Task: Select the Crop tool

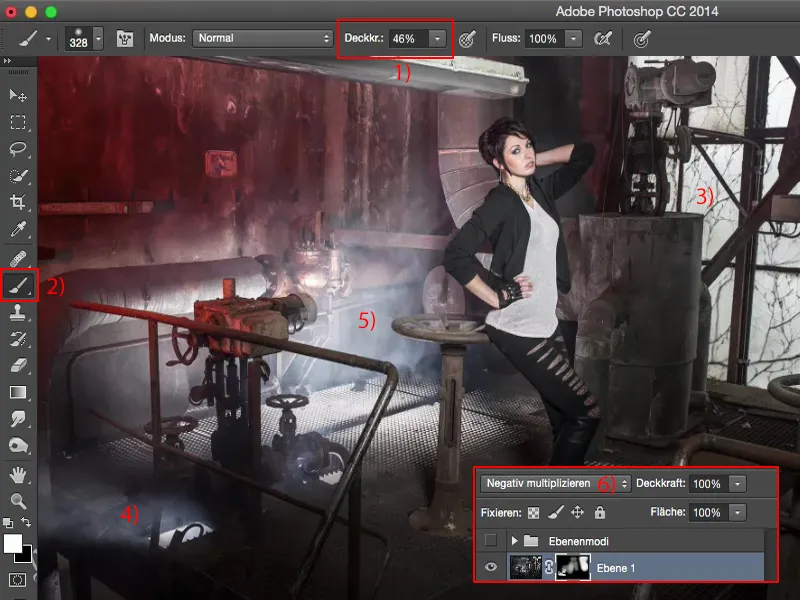Action: [x=18, y=202]
